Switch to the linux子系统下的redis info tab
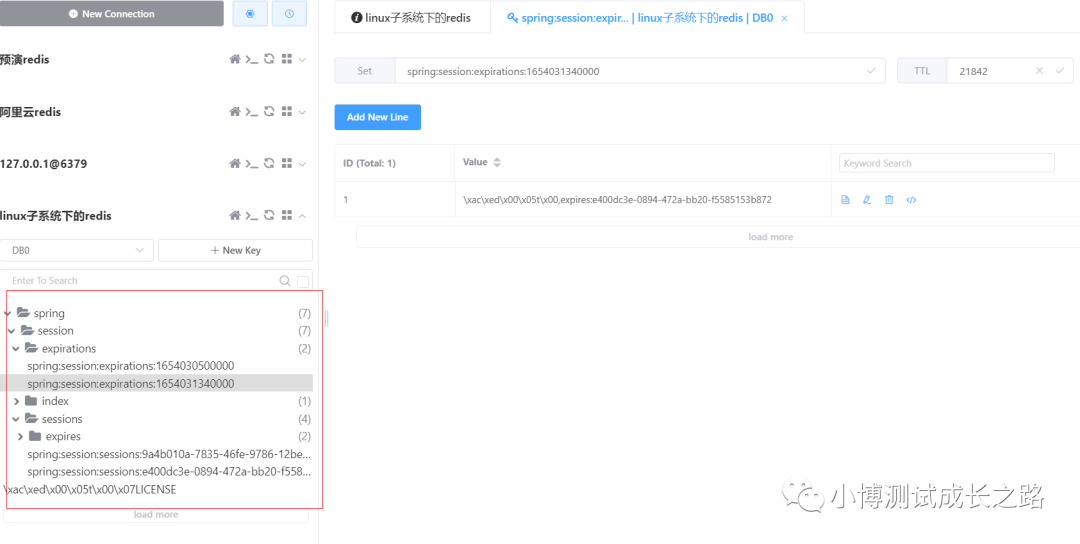Viewport: 1080px width, 544px height. click(x=412, y=18)
